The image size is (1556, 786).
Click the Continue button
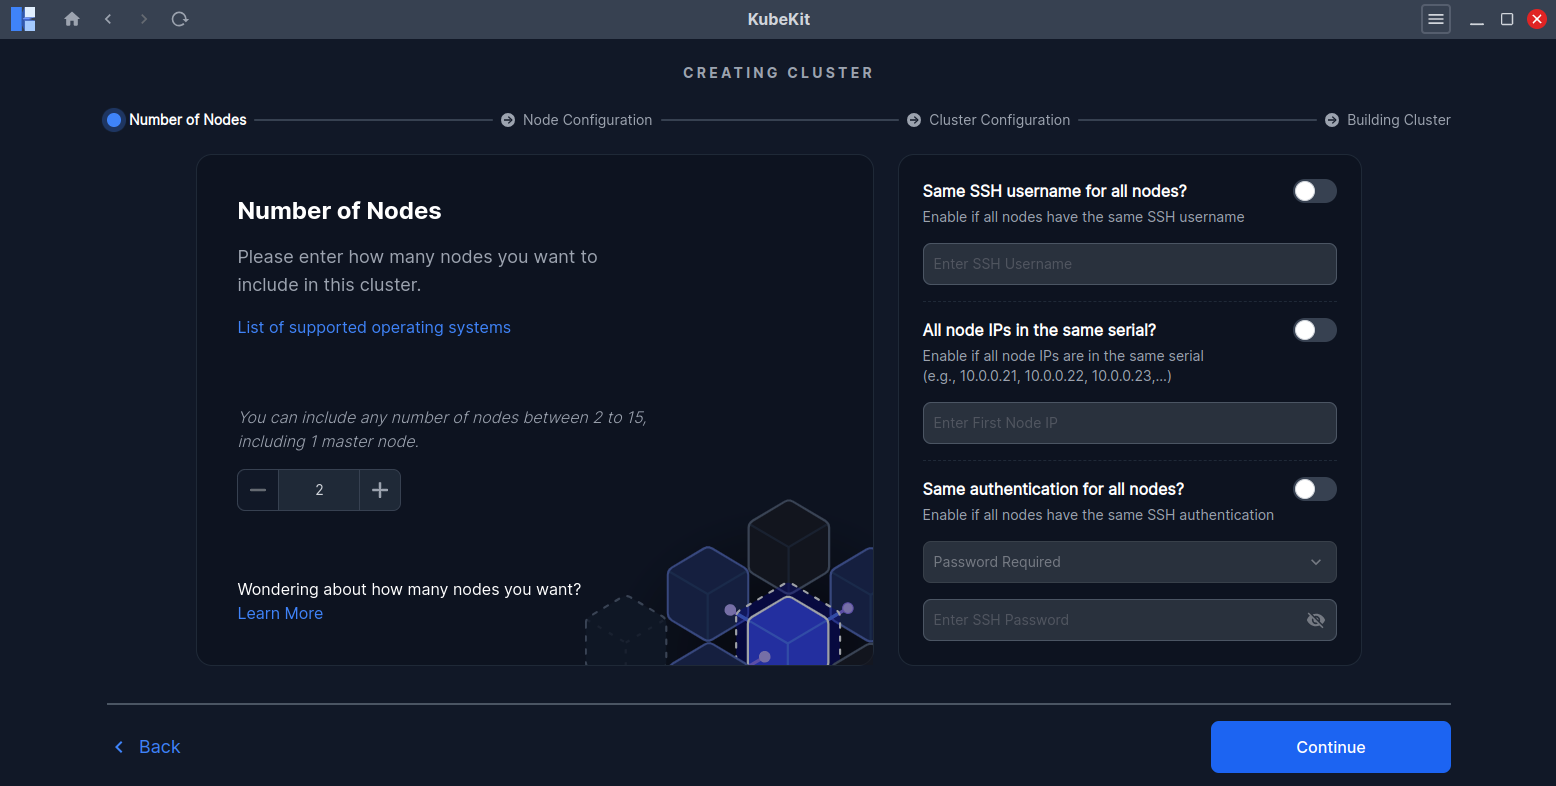tap(1330, 747)
